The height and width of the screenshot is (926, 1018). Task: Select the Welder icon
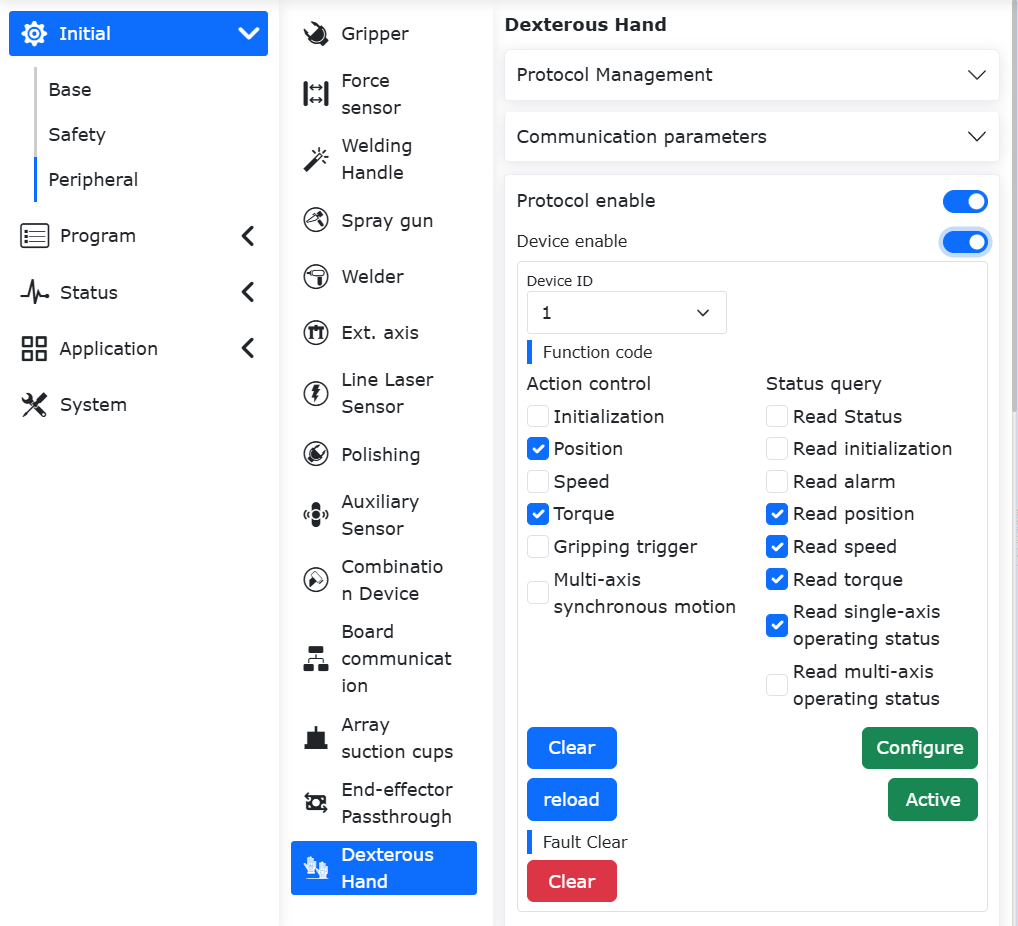(316, 277)
